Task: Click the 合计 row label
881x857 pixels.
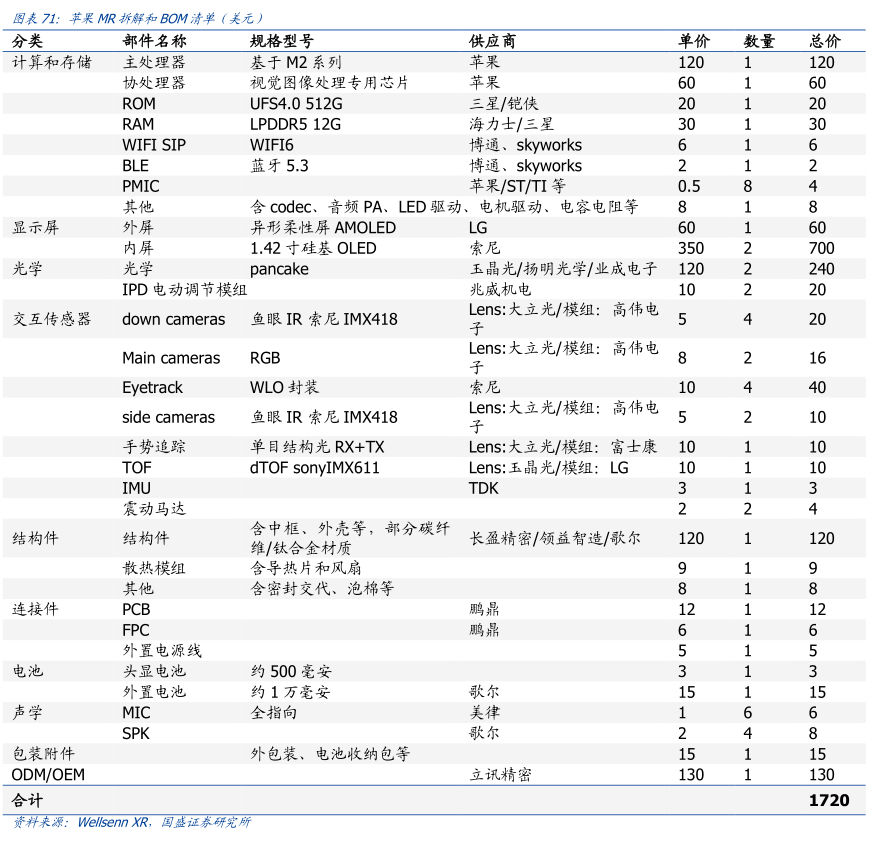Action: [28, 800]
